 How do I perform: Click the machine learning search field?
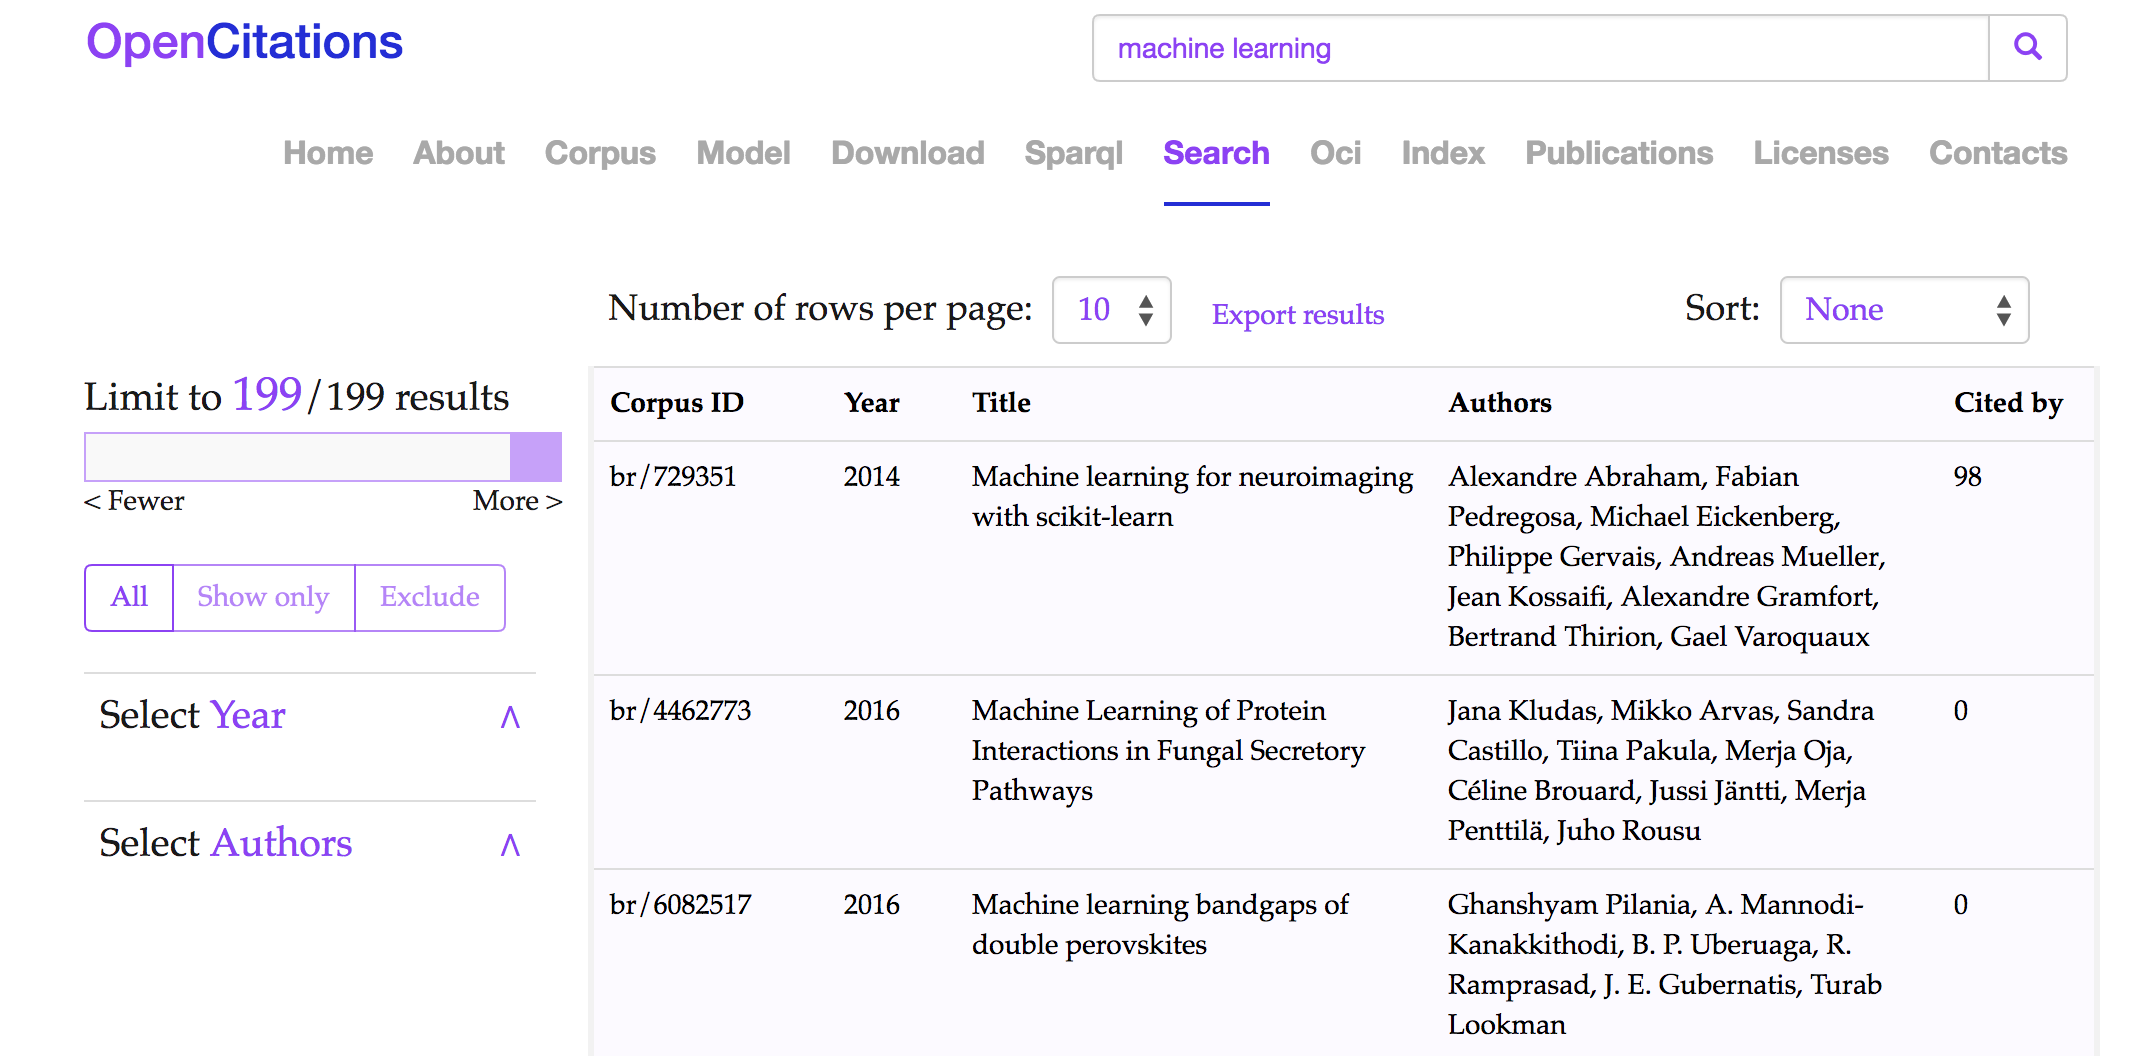[x=1540, y=48]
